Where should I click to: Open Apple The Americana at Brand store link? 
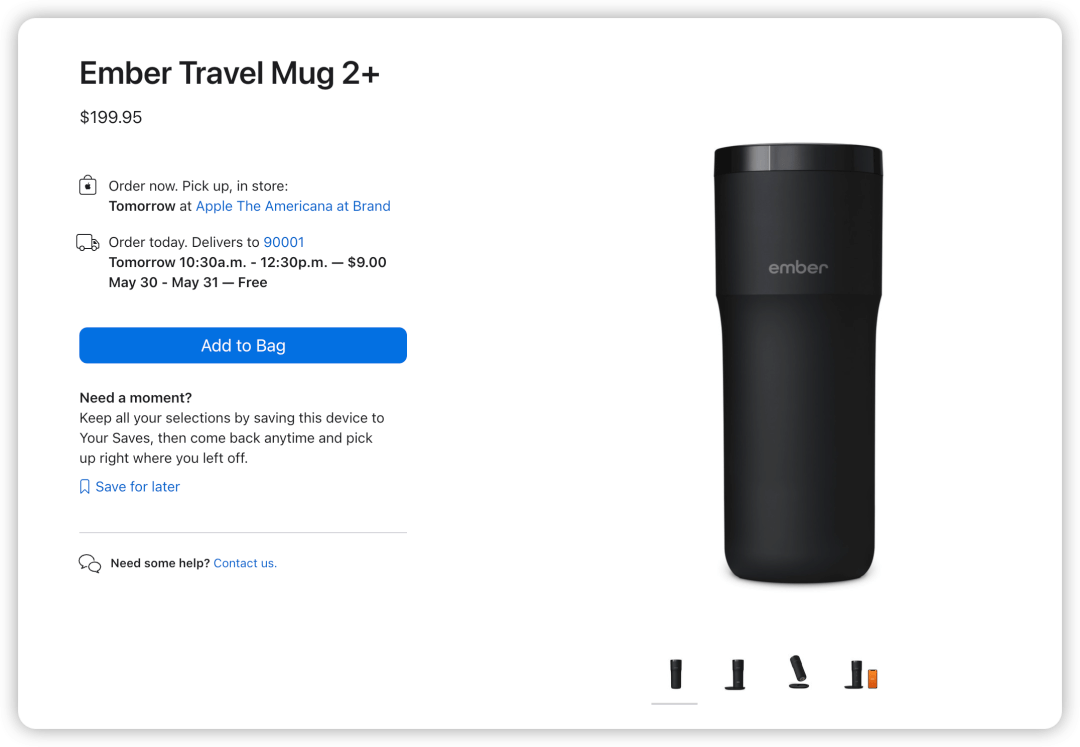pos(293,206)
